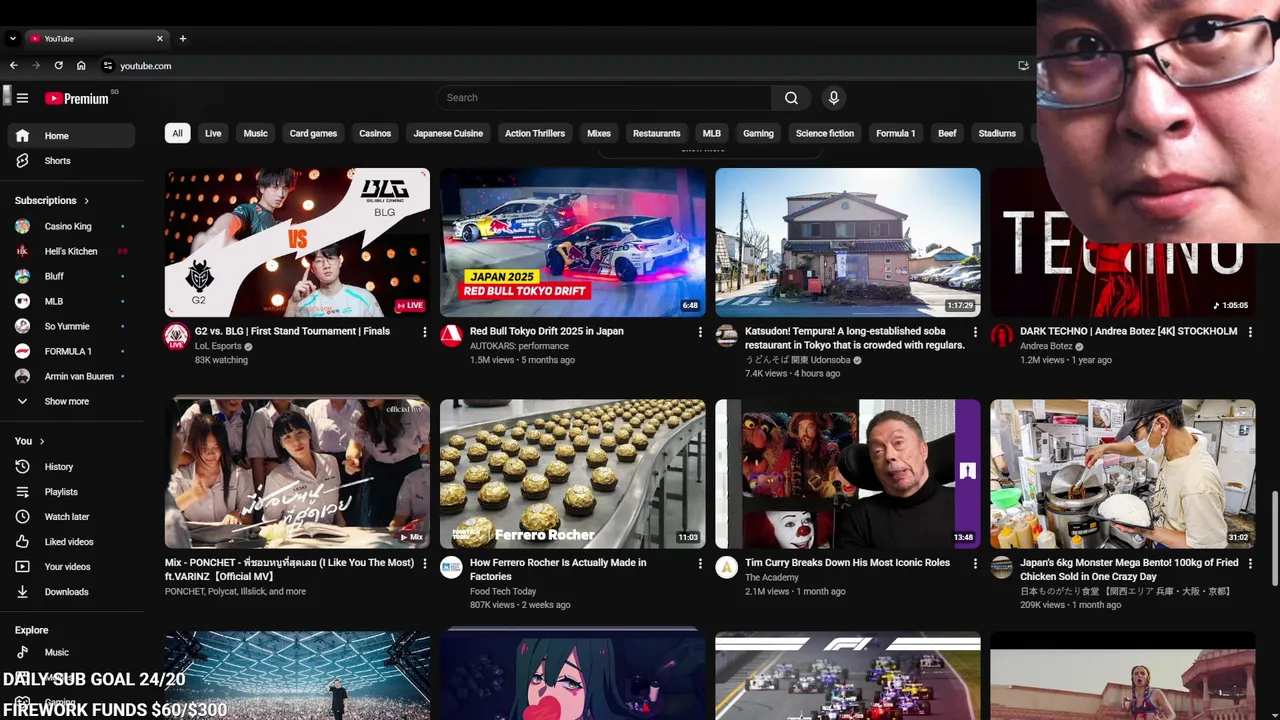Select the Action Thrillers filter chip
Screen dimensions: 1280x720
point(535,133)
